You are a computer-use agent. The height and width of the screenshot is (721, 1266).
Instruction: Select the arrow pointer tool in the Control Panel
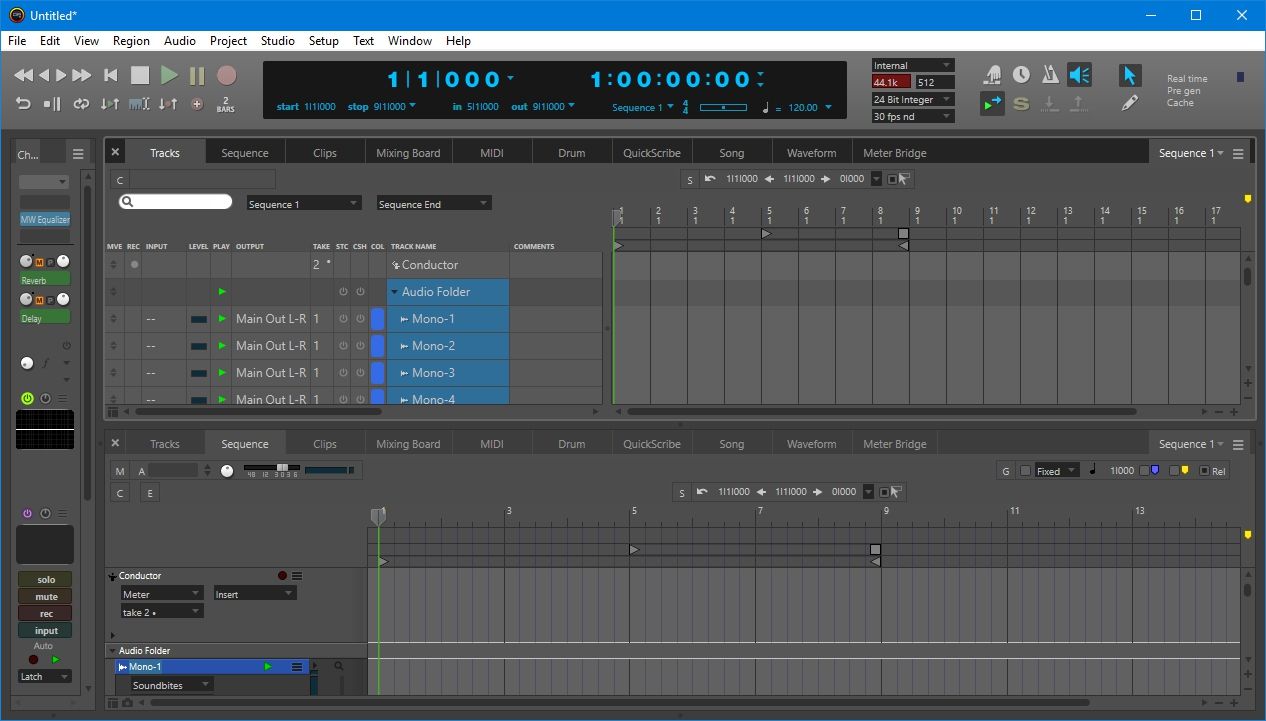[1130, 75]
